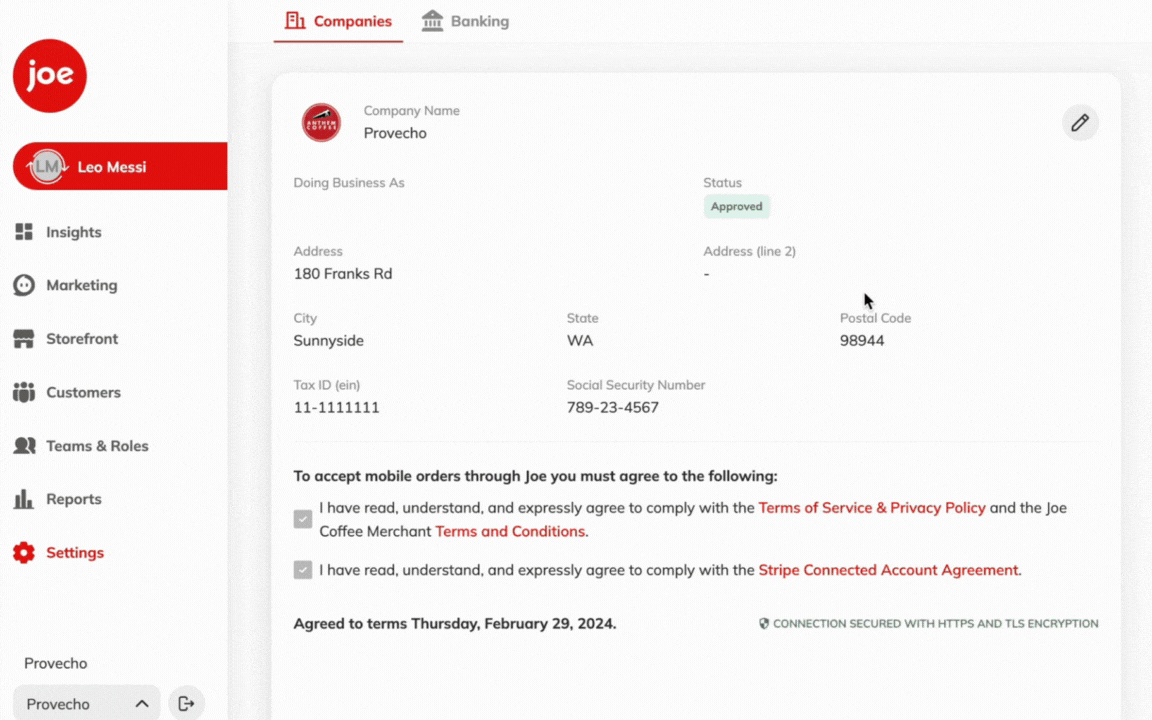Viewport: 1152px width, 720px height.
Task: Click the Doing Business As label
Action: (349, 183)
